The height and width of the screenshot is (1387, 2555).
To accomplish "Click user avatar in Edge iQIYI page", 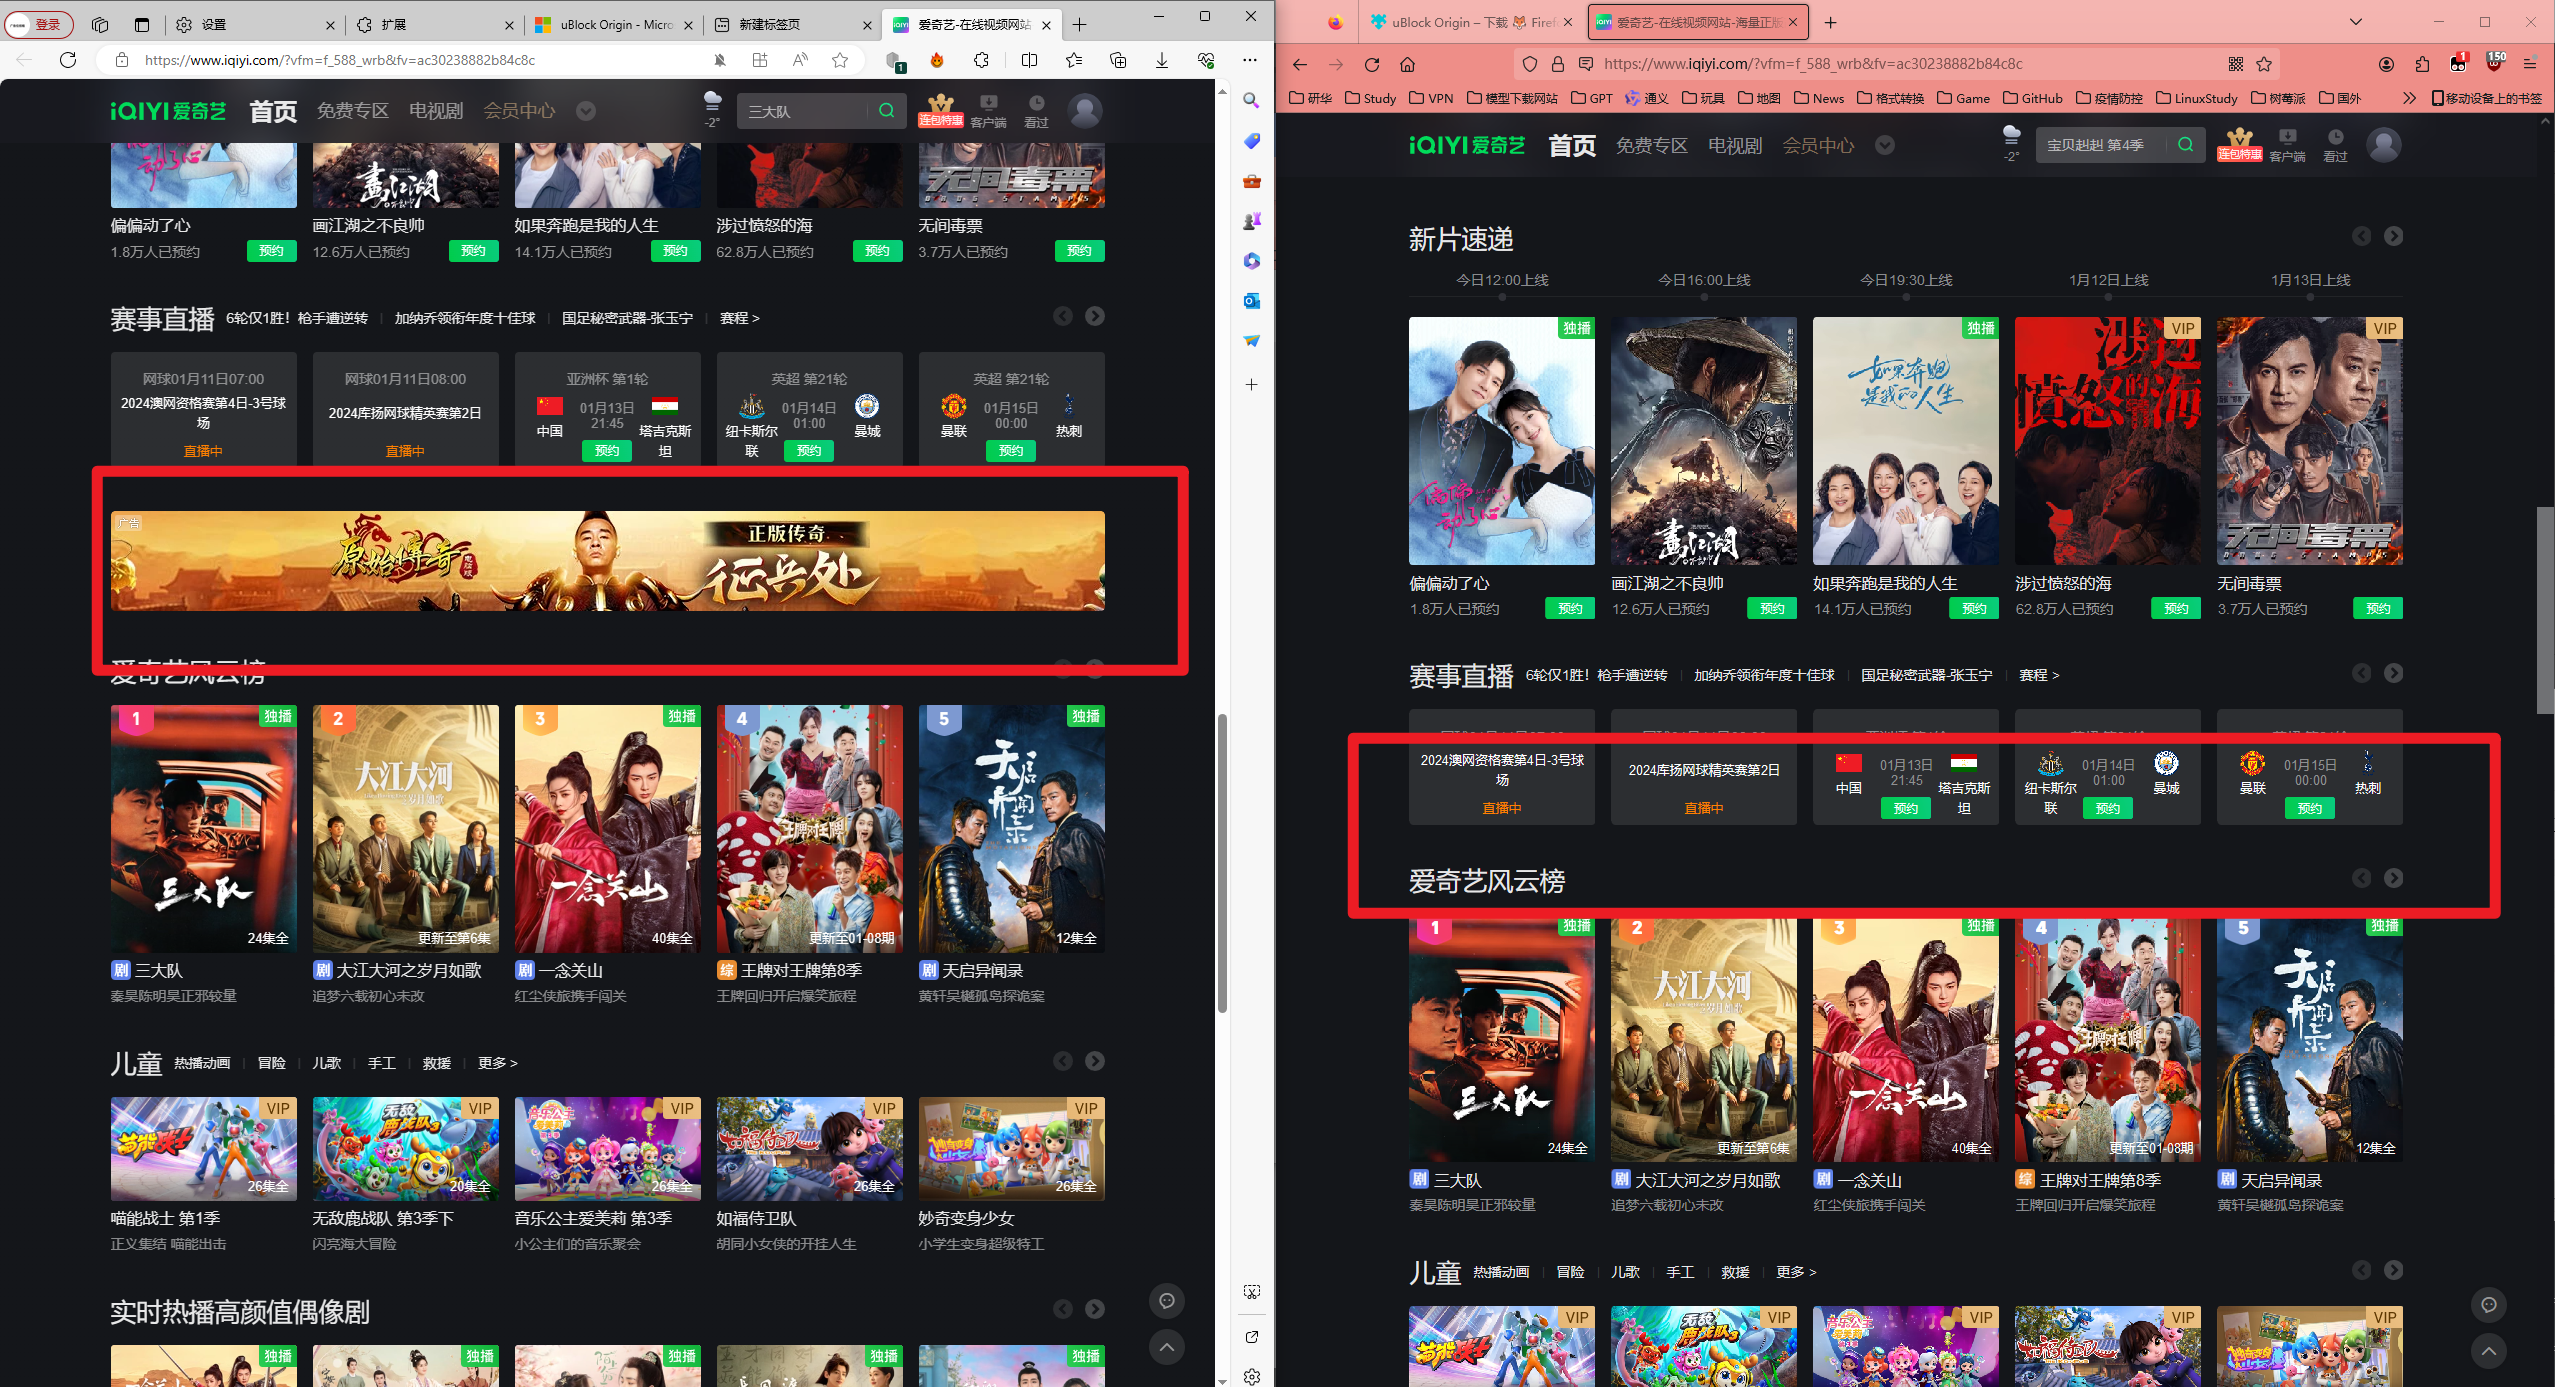I will (x=1084, y=111).
